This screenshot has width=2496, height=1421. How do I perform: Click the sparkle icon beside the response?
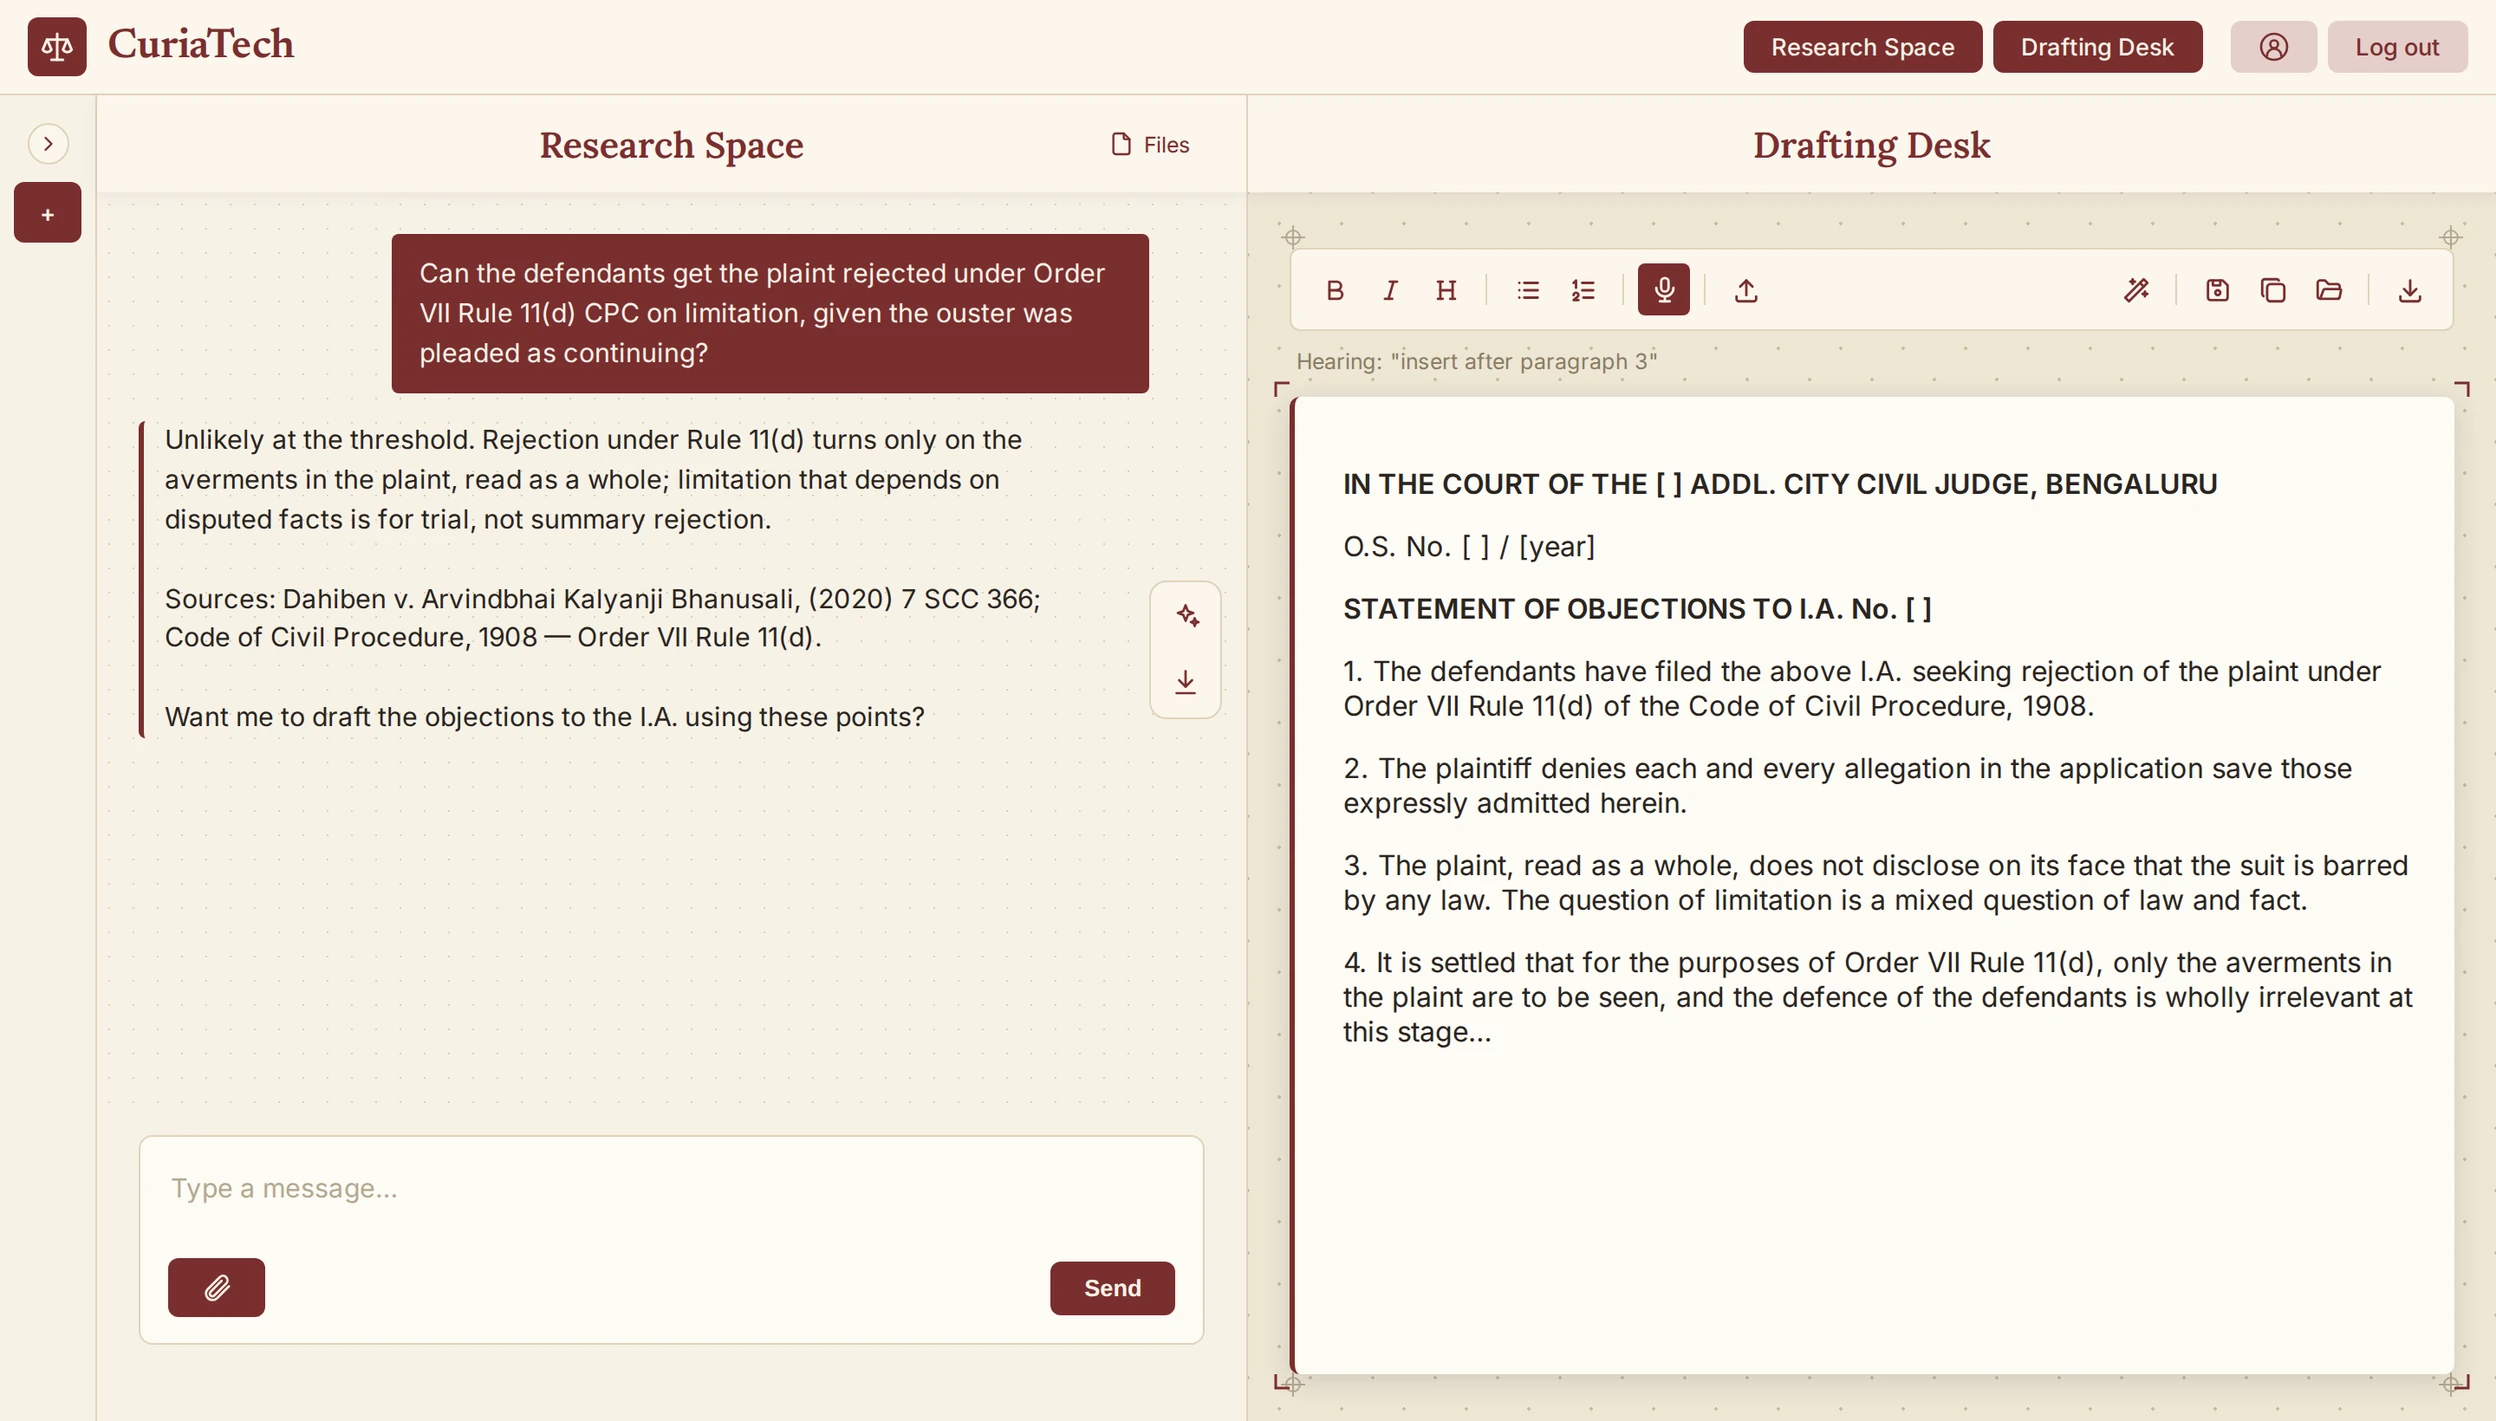pyautogui.click(x=1186, y=616)
